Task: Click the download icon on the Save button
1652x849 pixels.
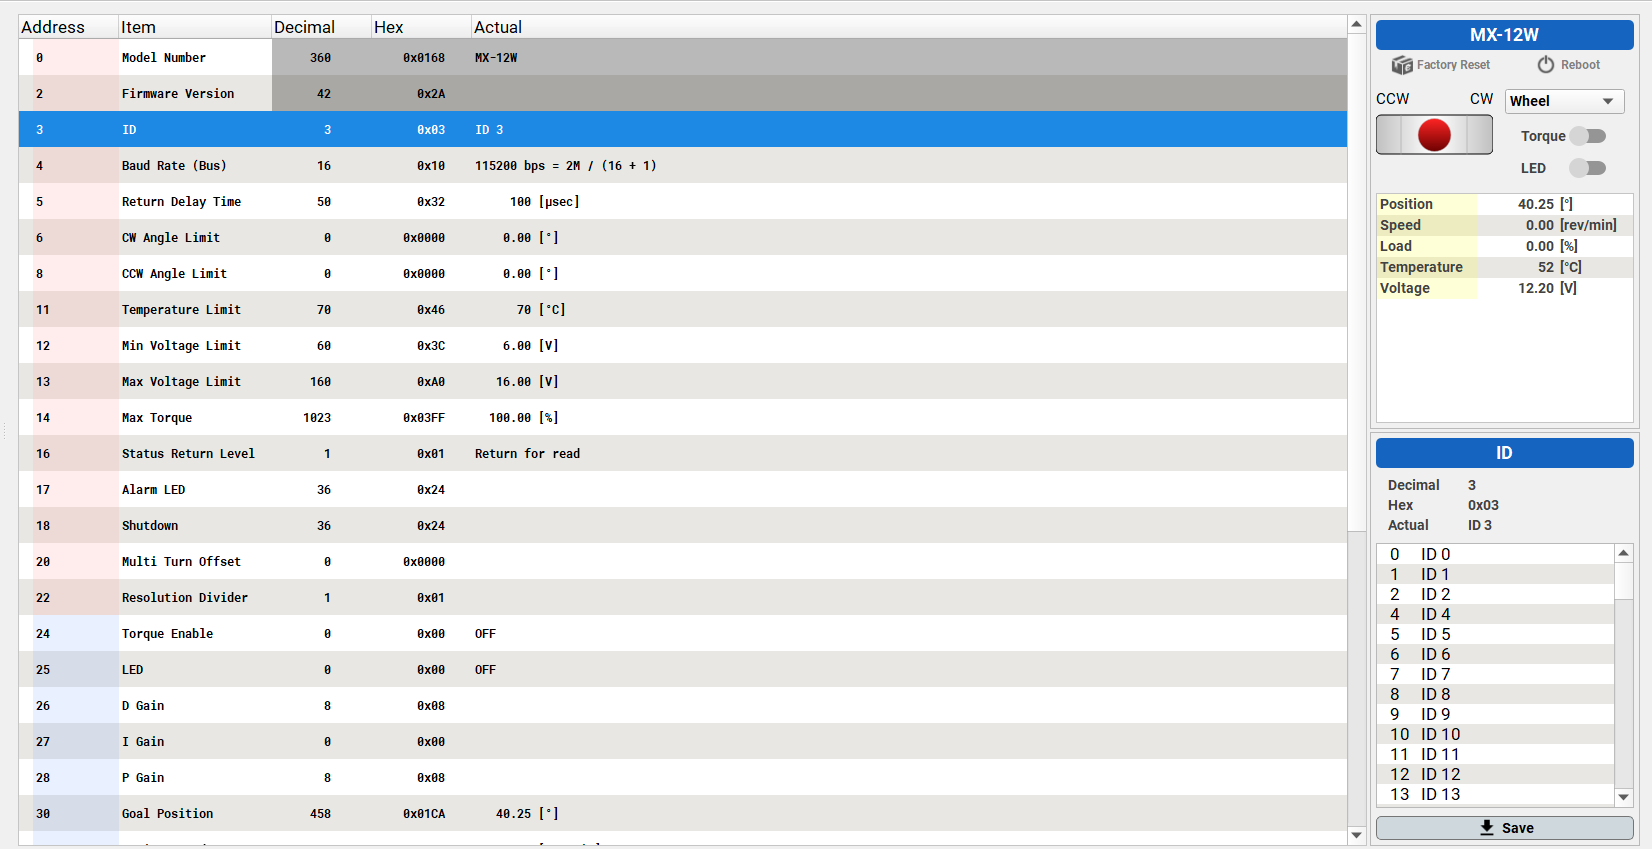Action: pyautogui.click(x=1487, y=828)
